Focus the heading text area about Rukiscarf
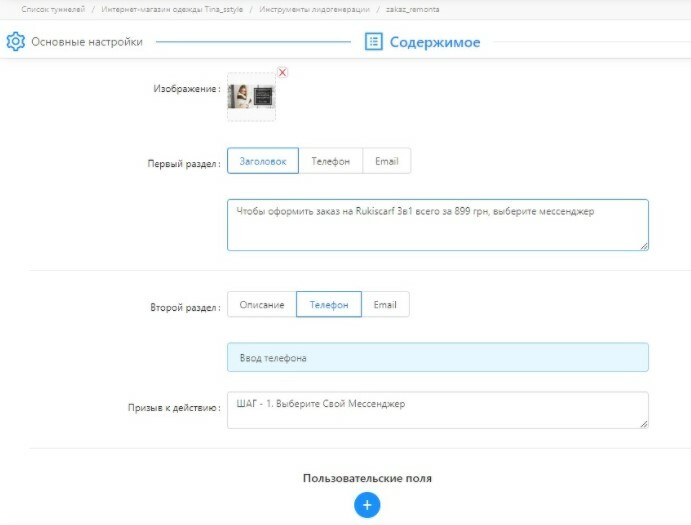The image size is (691, 525). [437, 225]
